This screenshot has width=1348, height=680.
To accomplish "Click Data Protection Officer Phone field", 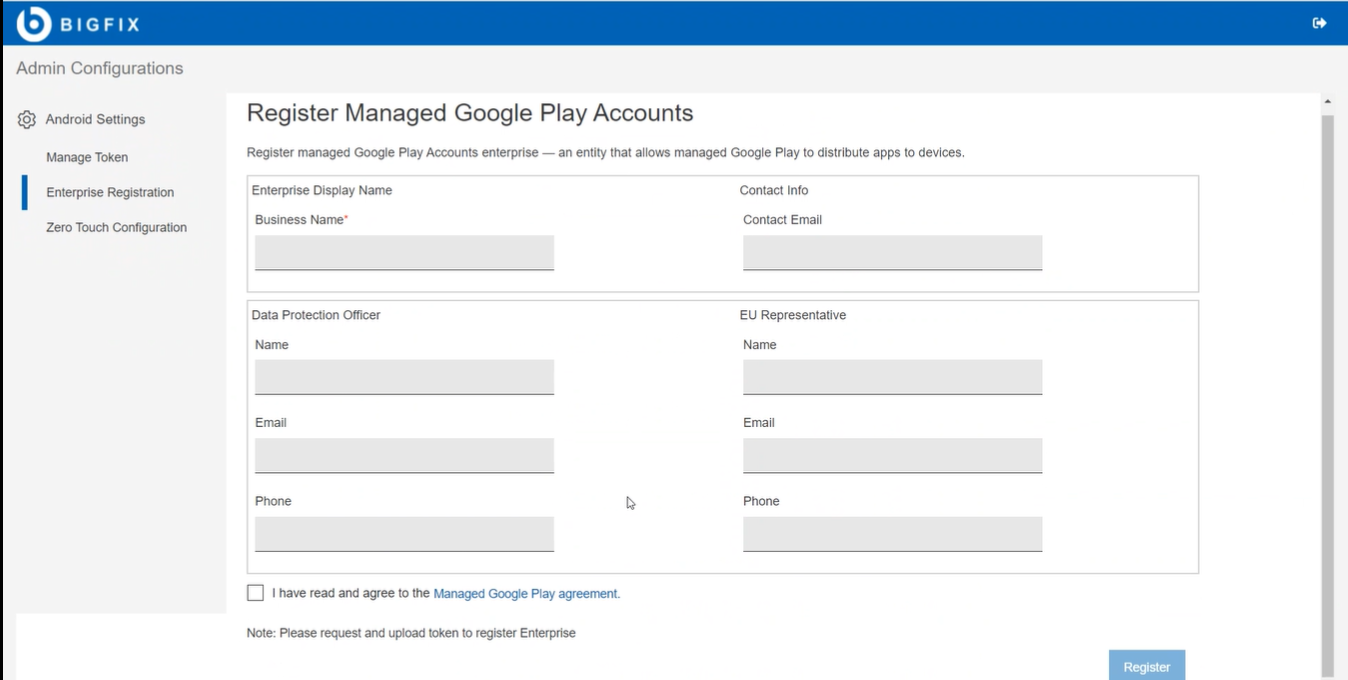I will tap(404, 533).
